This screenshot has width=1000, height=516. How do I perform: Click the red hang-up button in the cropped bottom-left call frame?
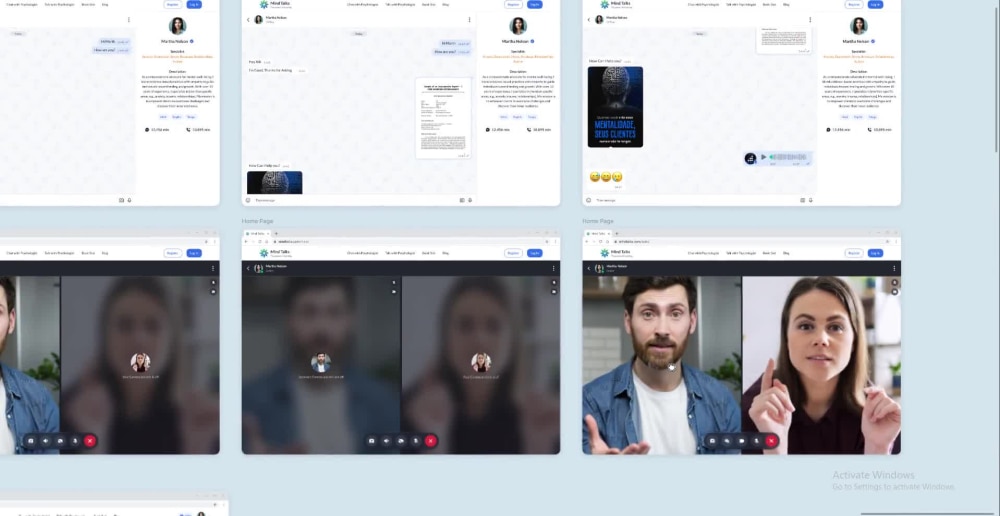tap(90, 441)
